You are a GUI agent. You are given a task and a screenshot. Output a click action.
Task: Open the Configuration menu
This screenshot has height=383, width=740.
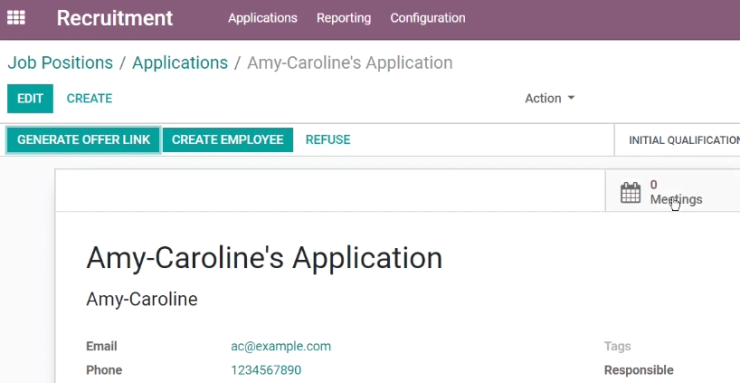tap(428, 18)
